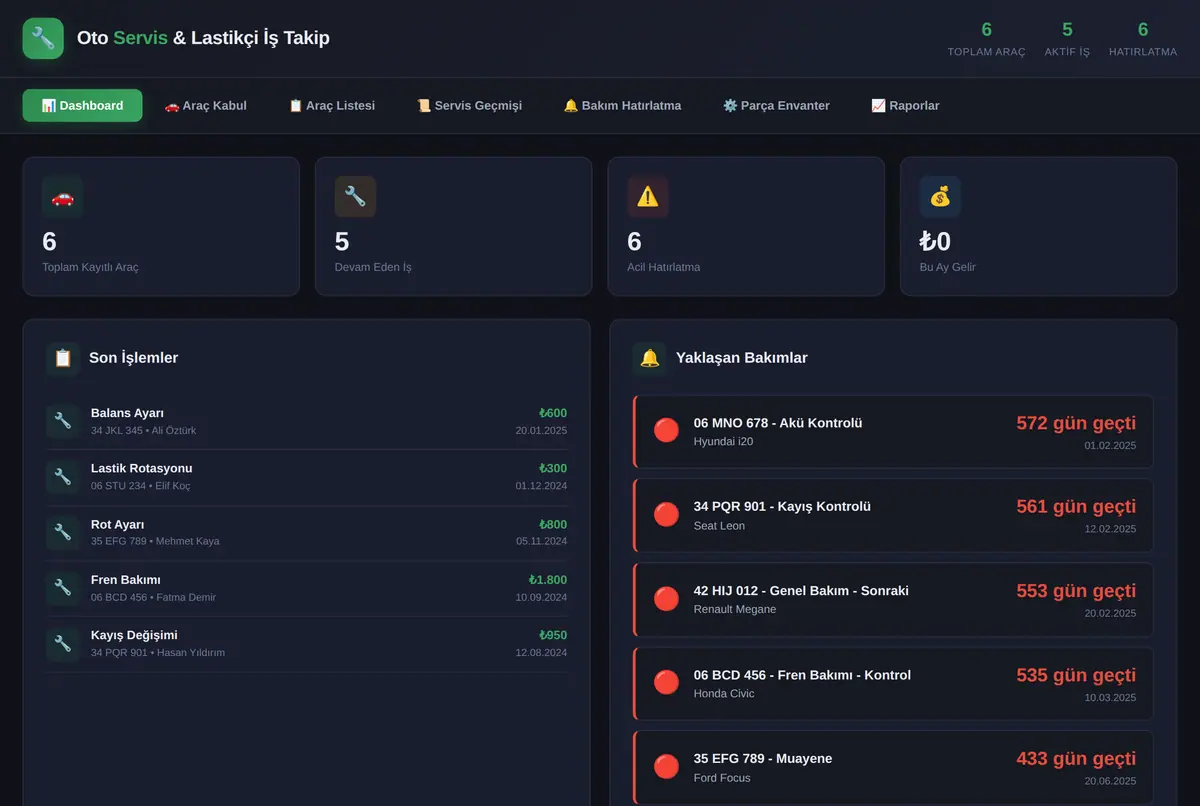1200x806 pixels.
Task: Click the red dot for 42 HIJ 012
Action: pos(666,599)
